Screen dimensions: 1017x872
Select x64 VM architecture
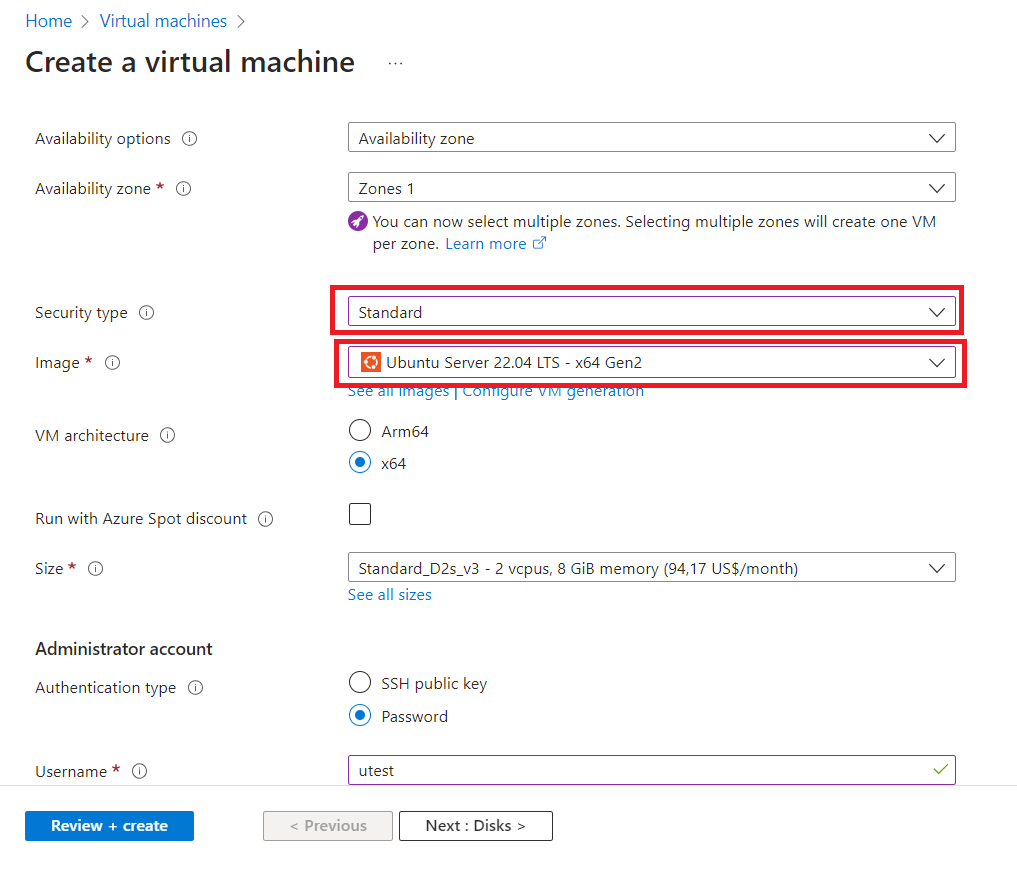360,463
